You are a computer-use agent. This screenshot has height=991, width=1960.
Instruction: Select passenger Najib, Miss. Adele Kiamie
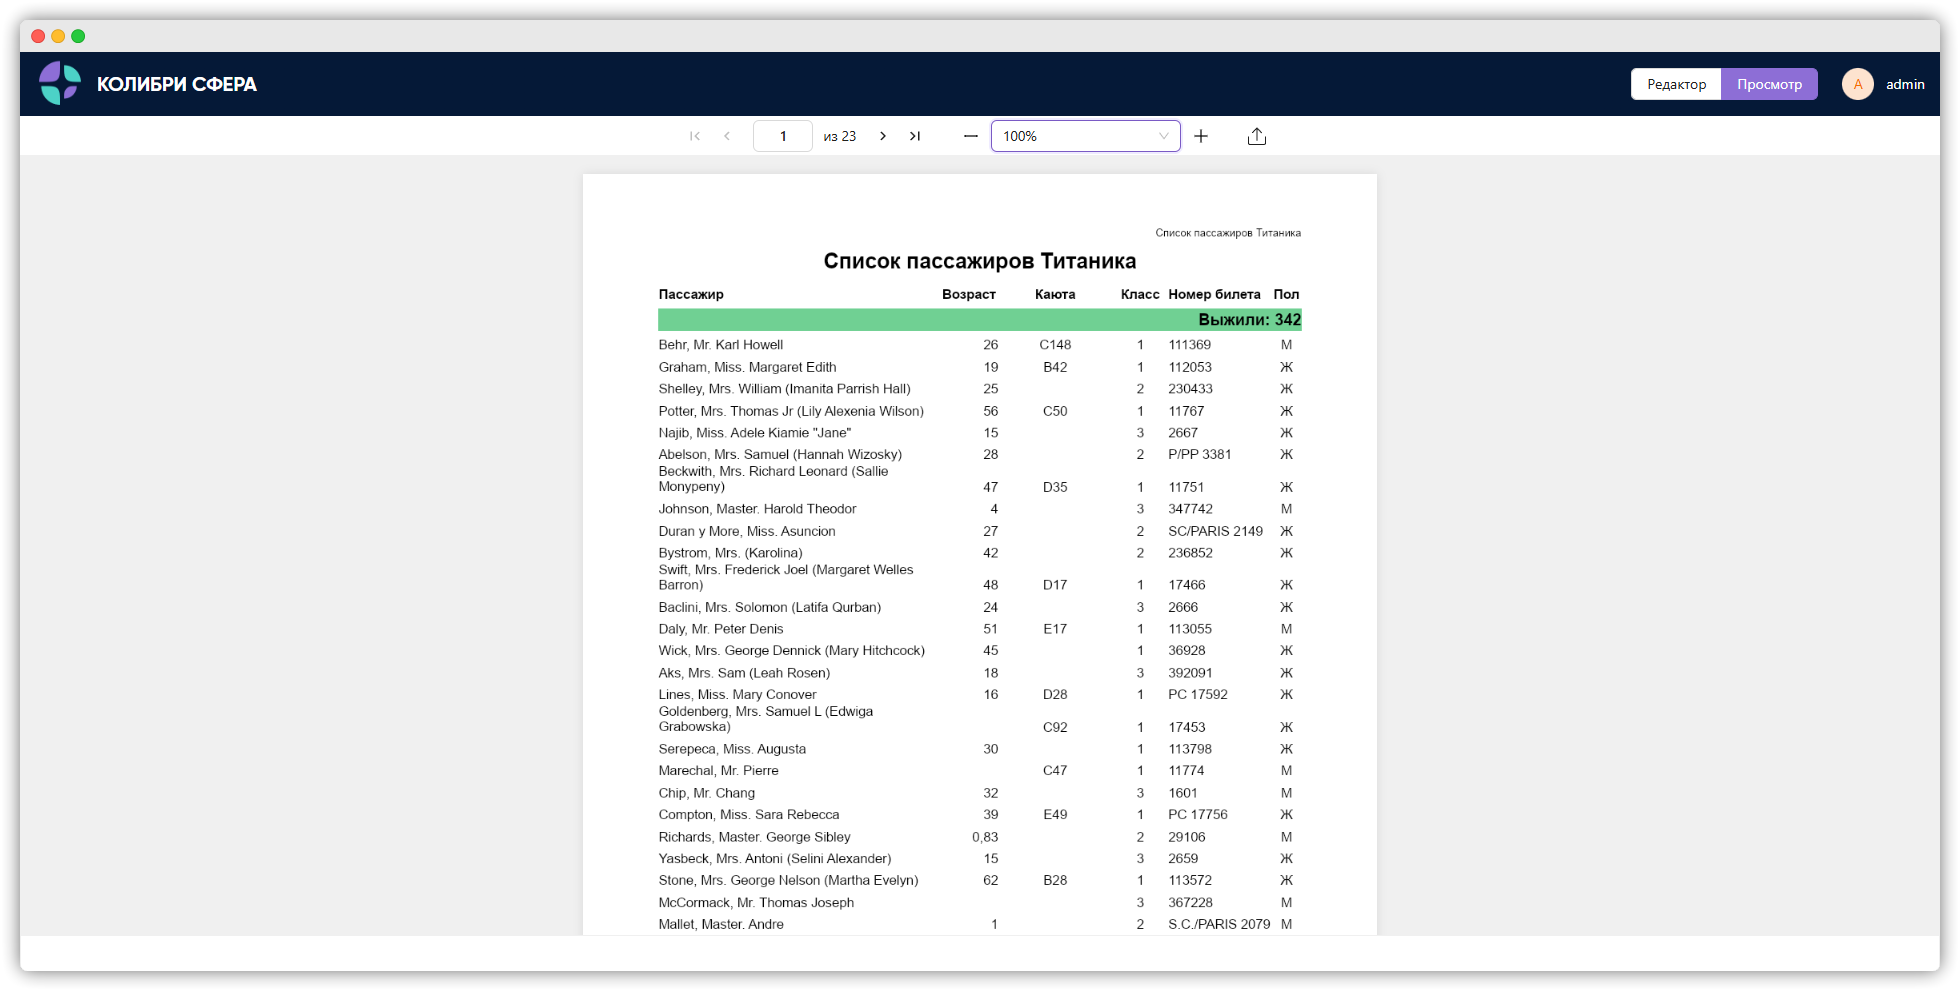pos(754,433)
